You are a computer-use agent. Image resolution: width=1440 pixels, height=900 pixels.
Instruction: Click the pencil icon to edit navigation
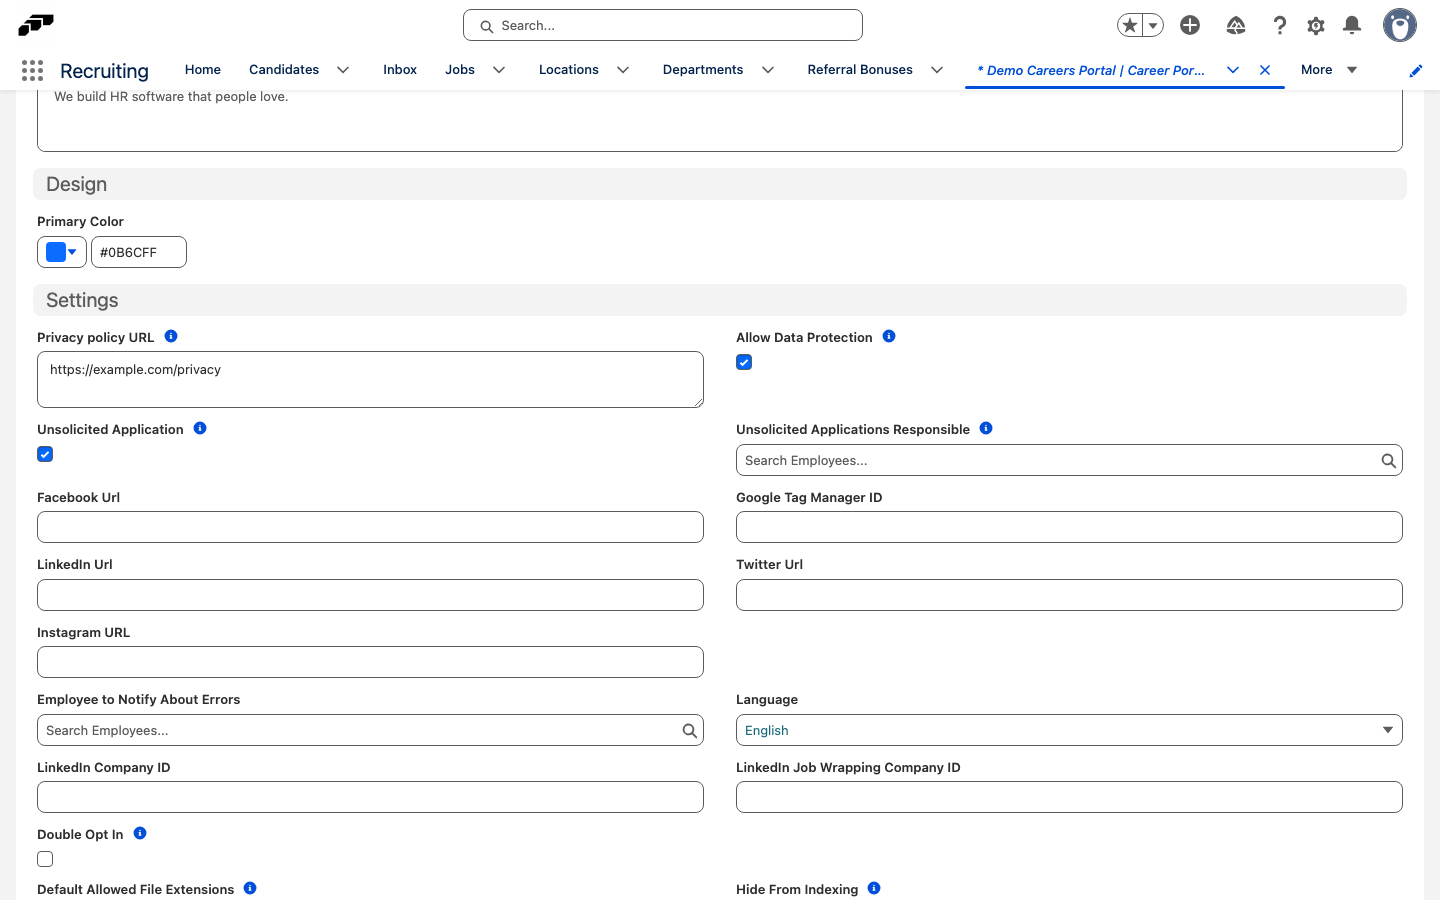coord(1416,70)
